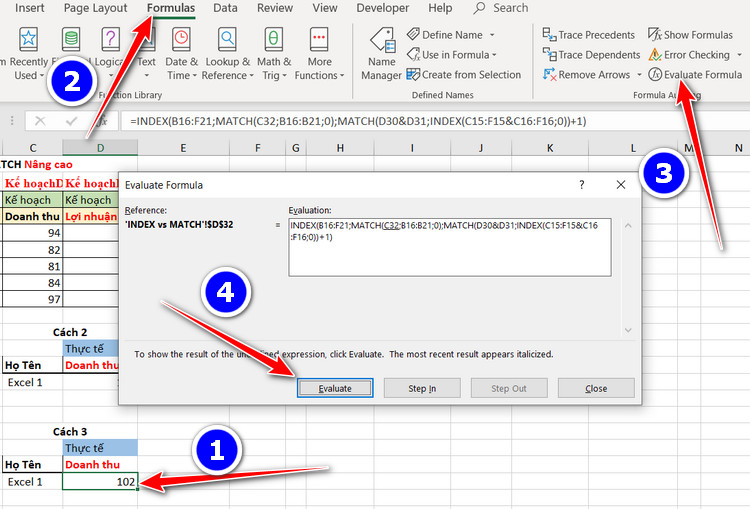Open the Insert tab
Viewport: 750px width, 509px height.
30,8
